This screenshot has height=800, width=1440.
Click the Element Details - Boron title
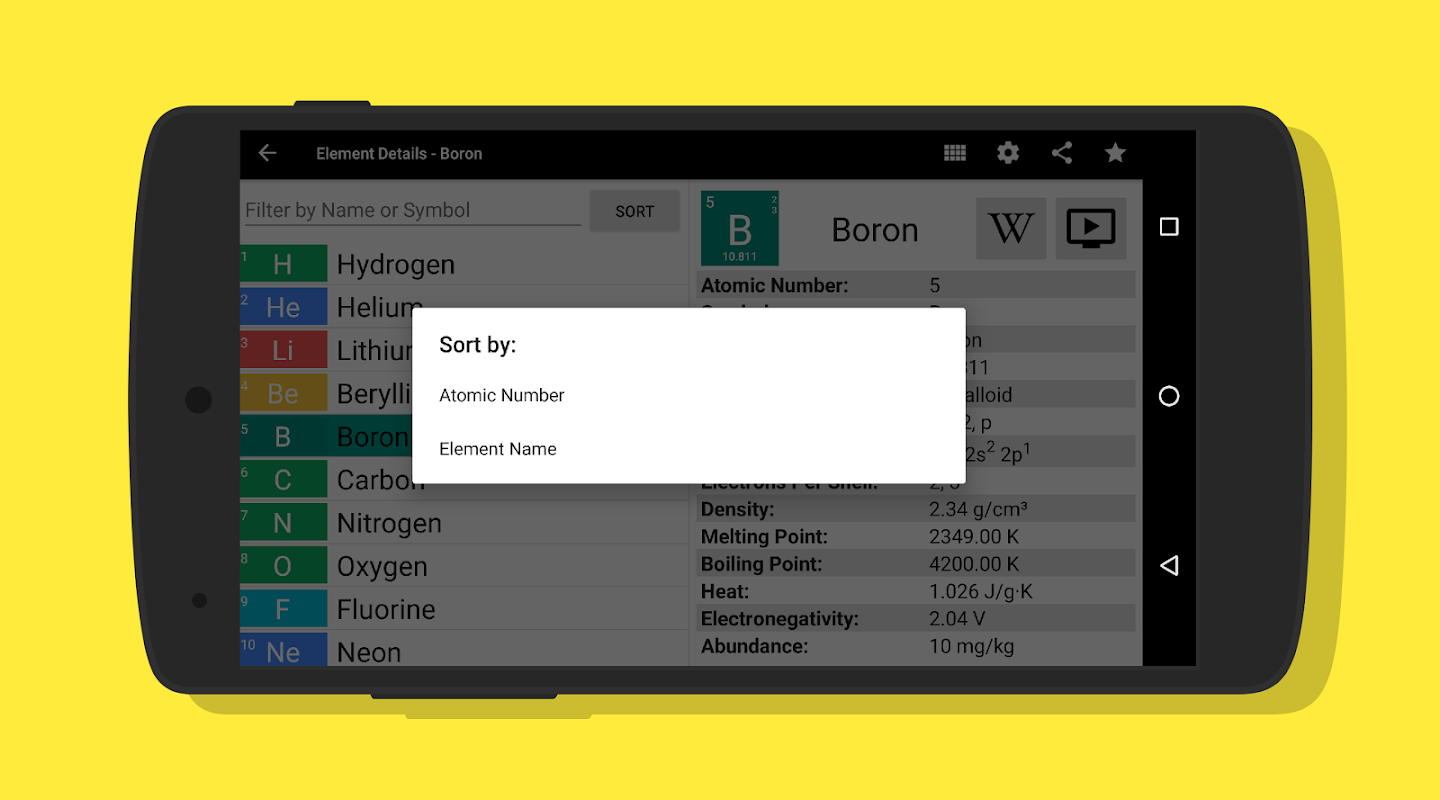tap(399, 153)
